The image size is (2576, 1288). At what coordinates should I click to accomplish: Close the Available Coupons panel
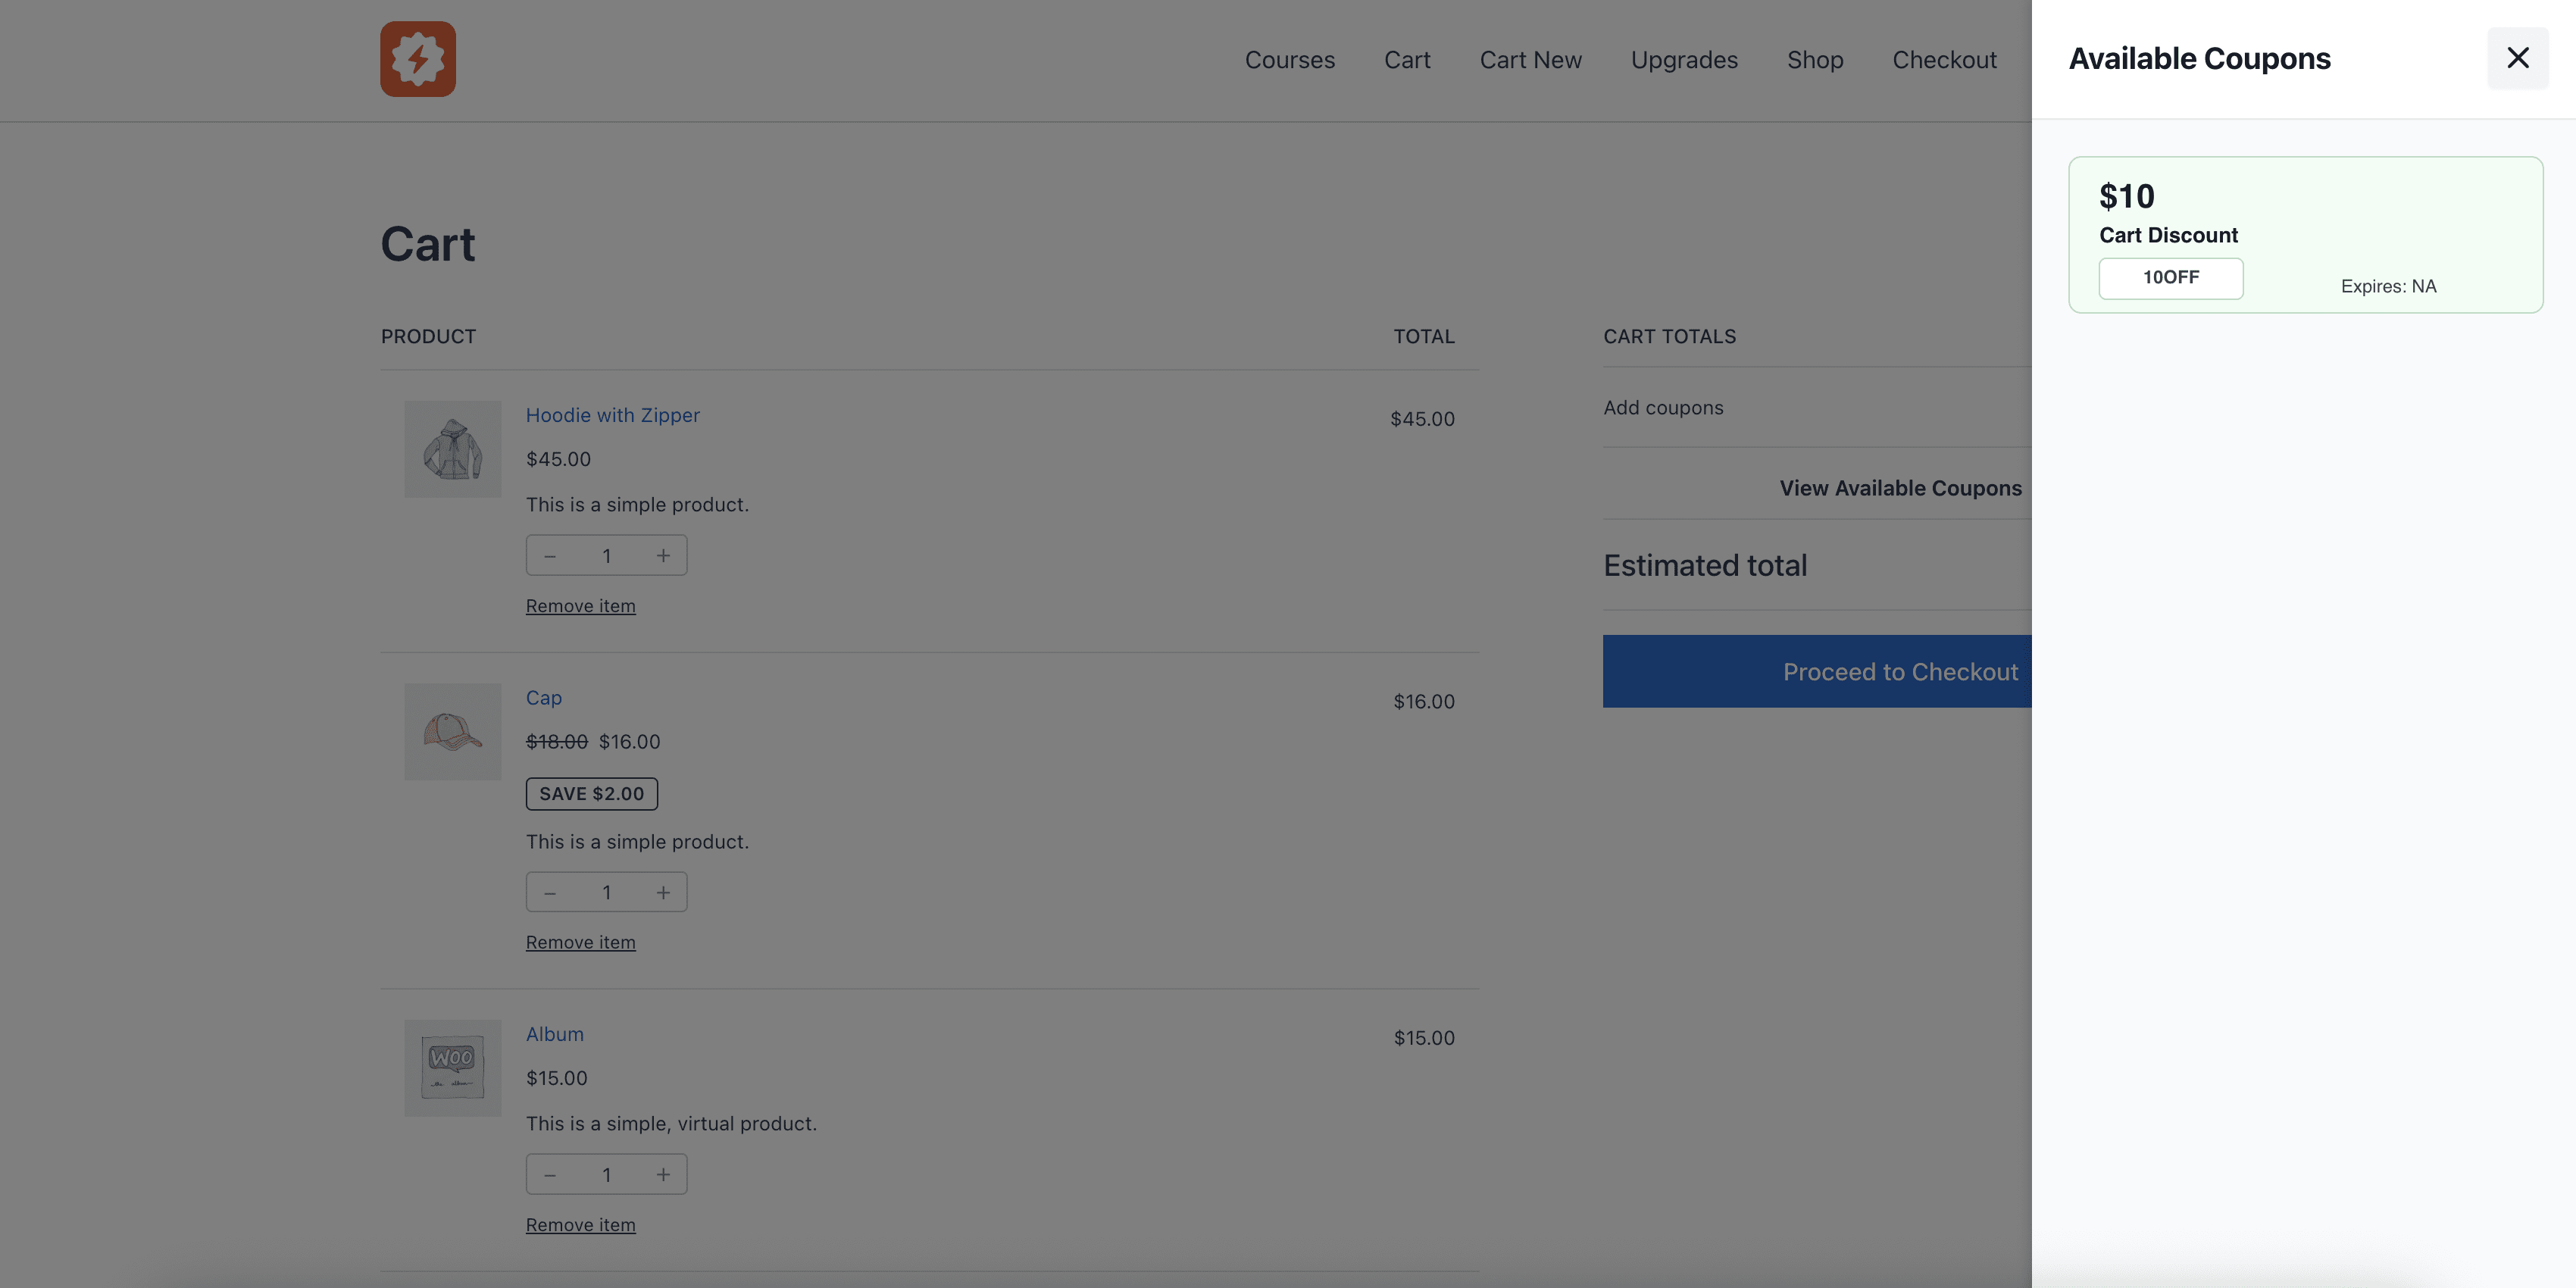click(x=2517, y=58)
